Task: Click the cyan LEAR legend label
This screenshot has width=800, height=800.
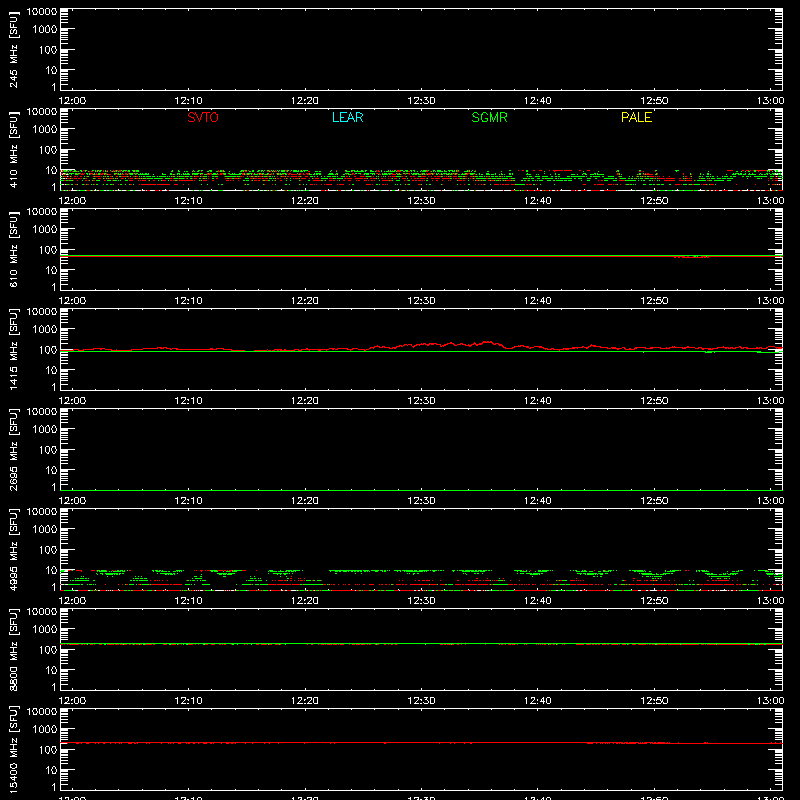Action: (x=347, y=117)
